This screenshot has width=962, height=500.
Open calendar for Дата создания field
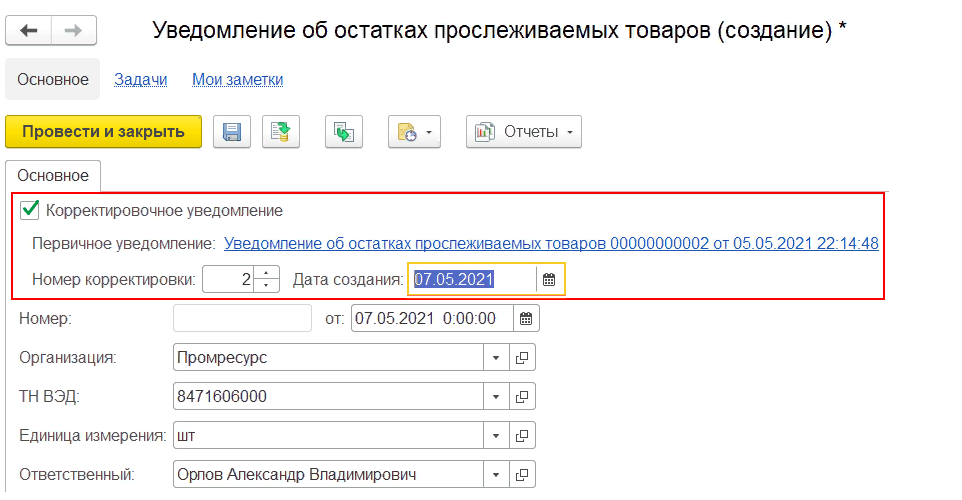coord(549,280)
